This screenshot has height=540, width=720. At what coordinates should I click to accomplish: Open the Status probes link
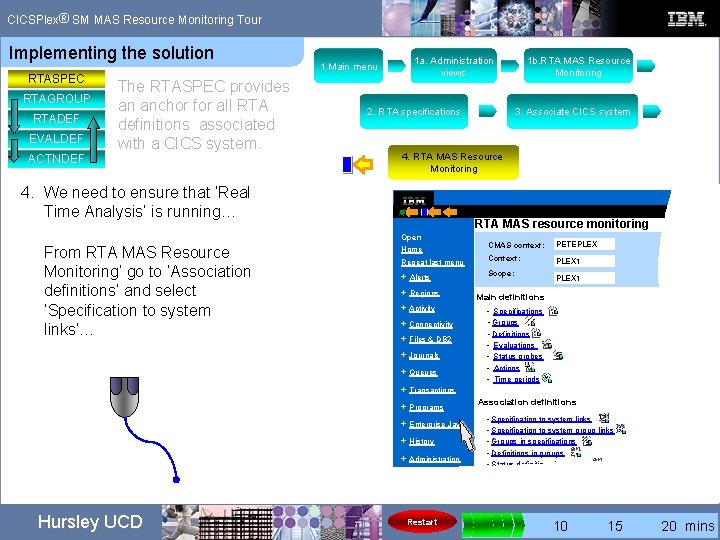pos(518,356)
